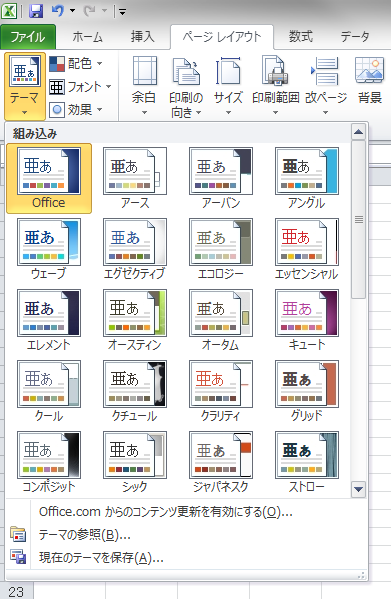The image size is (391, 599).
Task: Expand the サイズ paper size dropdown
Action: (x=228, y=86)
